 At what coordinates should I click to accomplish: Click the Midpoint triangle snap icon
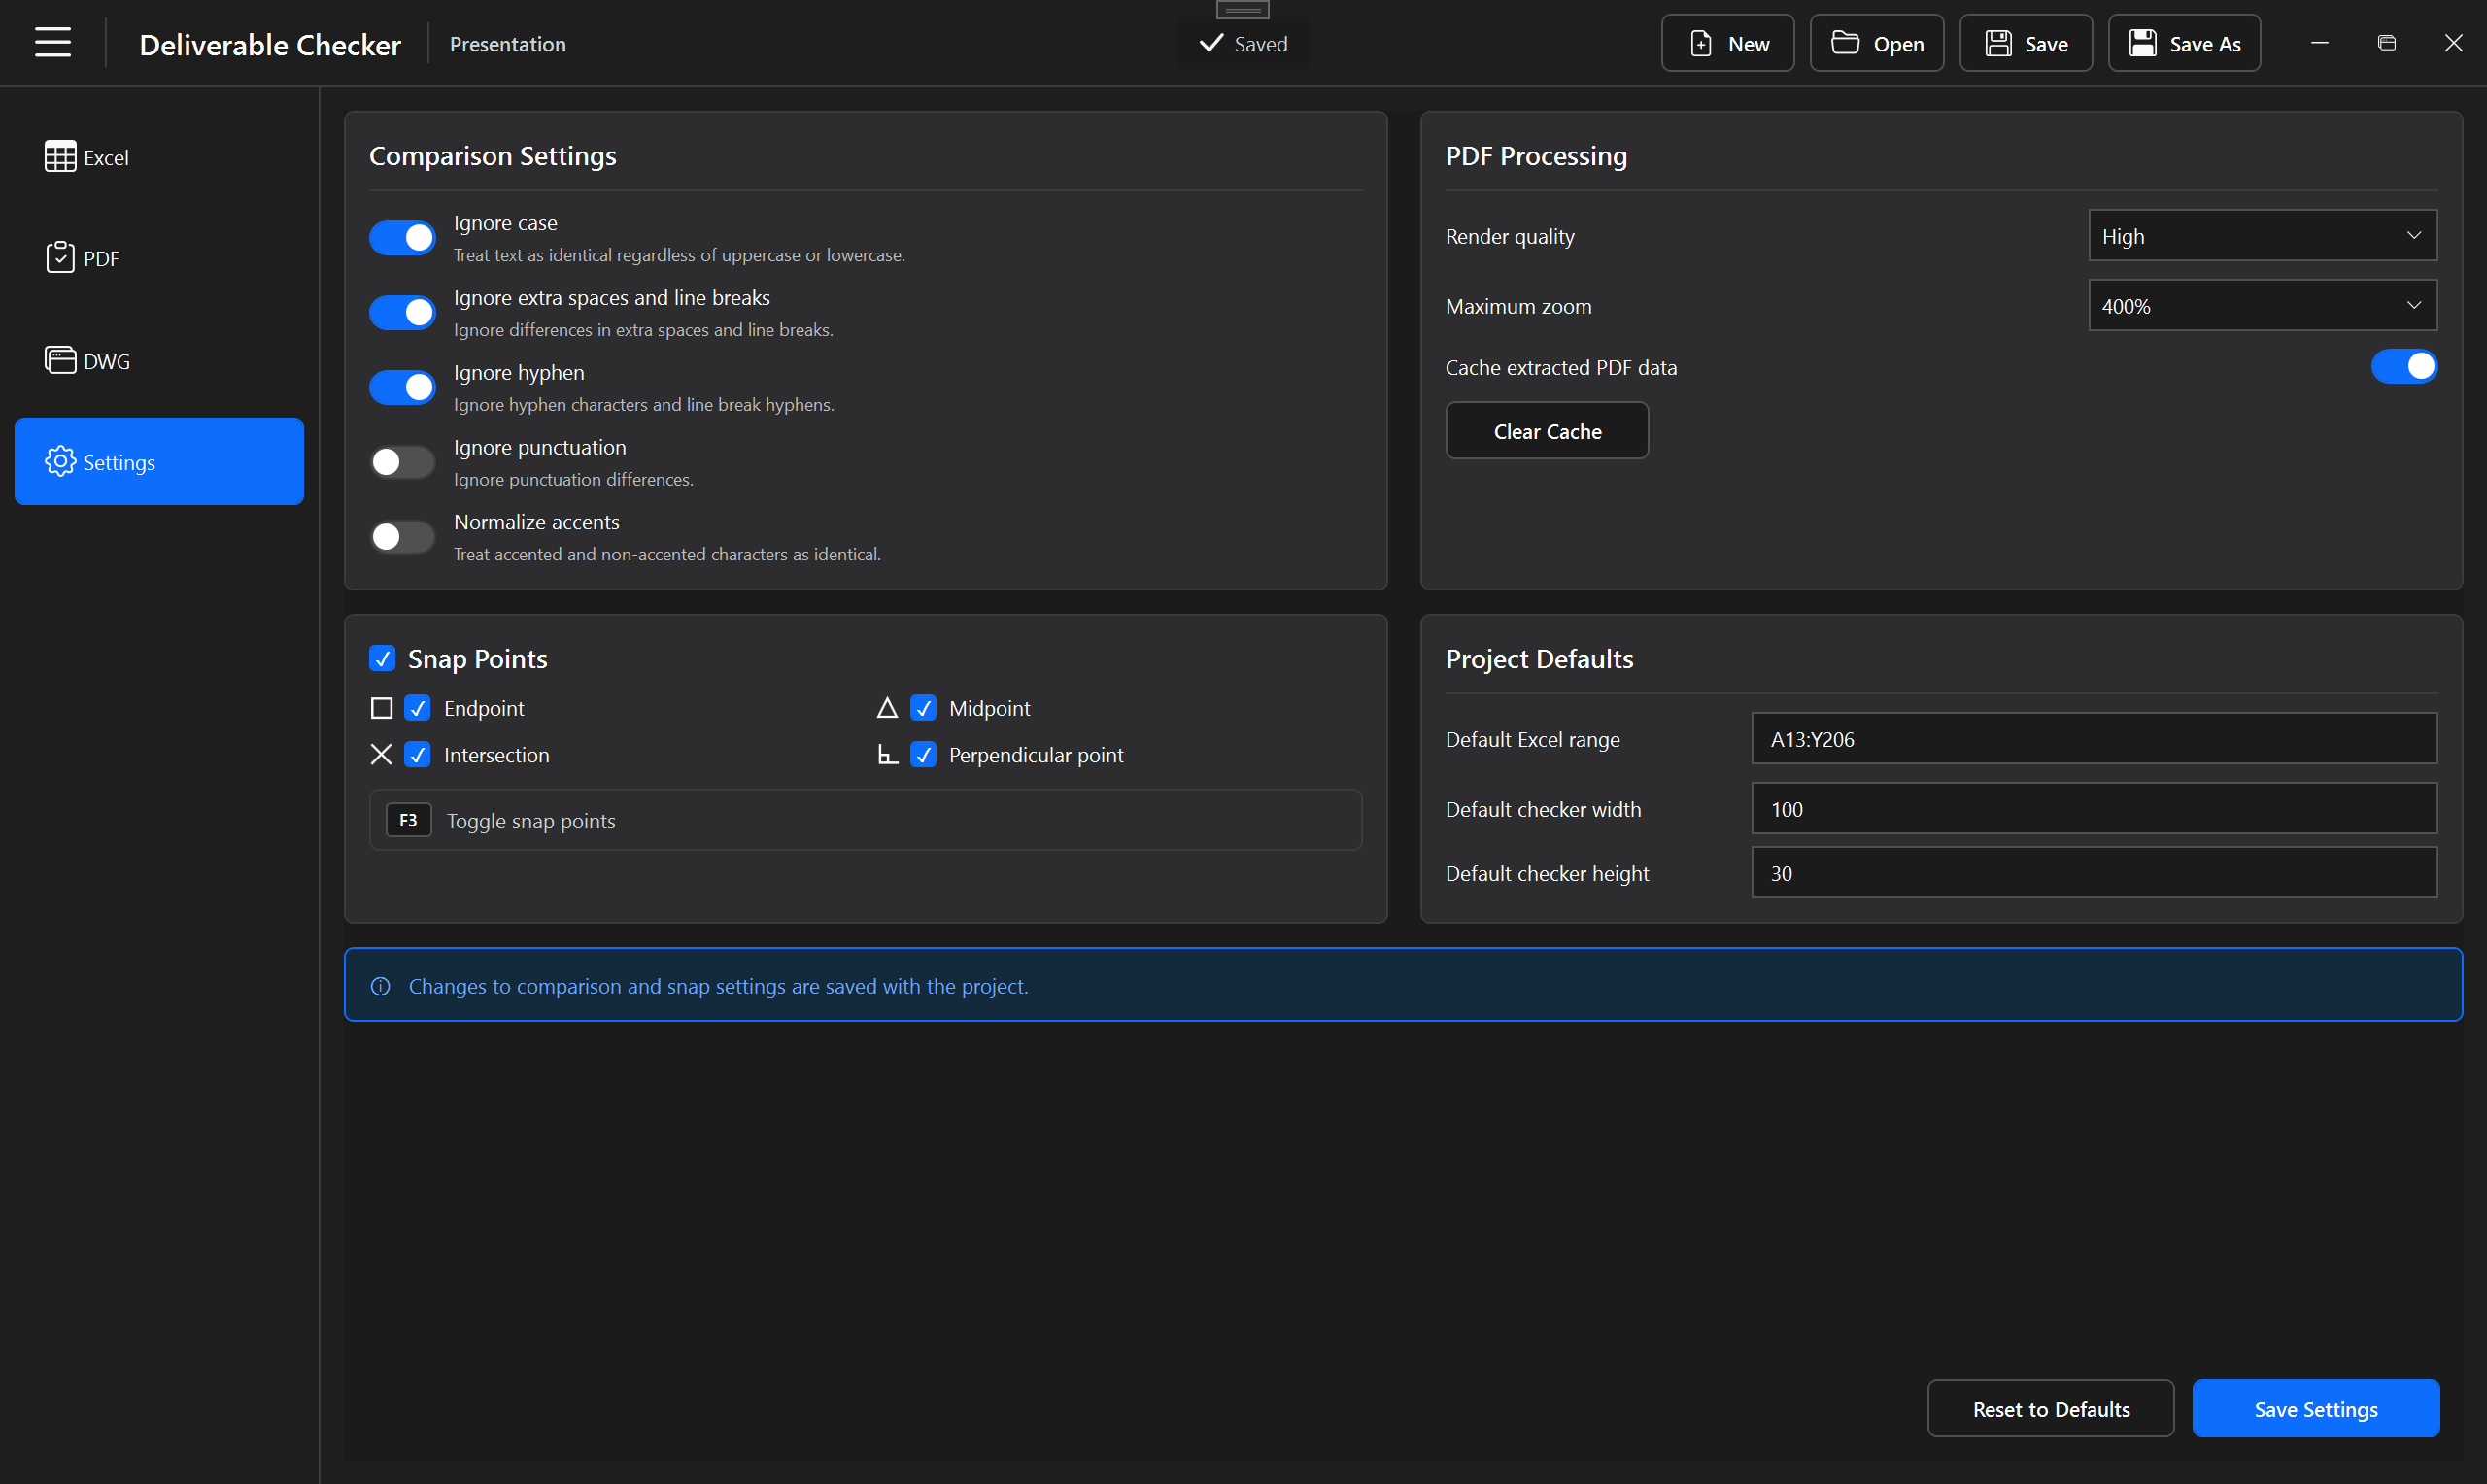[887, 708]
